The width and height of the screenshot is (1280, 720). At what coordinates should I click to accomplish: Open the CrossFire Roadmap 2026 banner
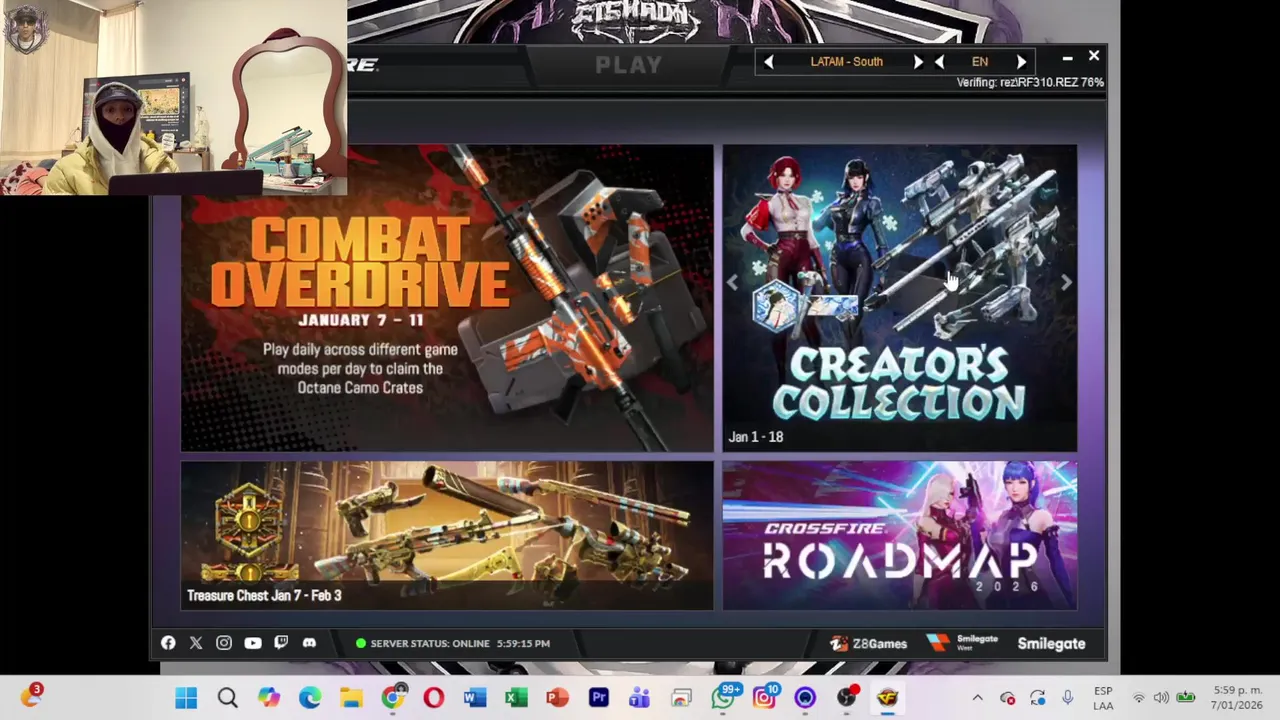[900, 535]
